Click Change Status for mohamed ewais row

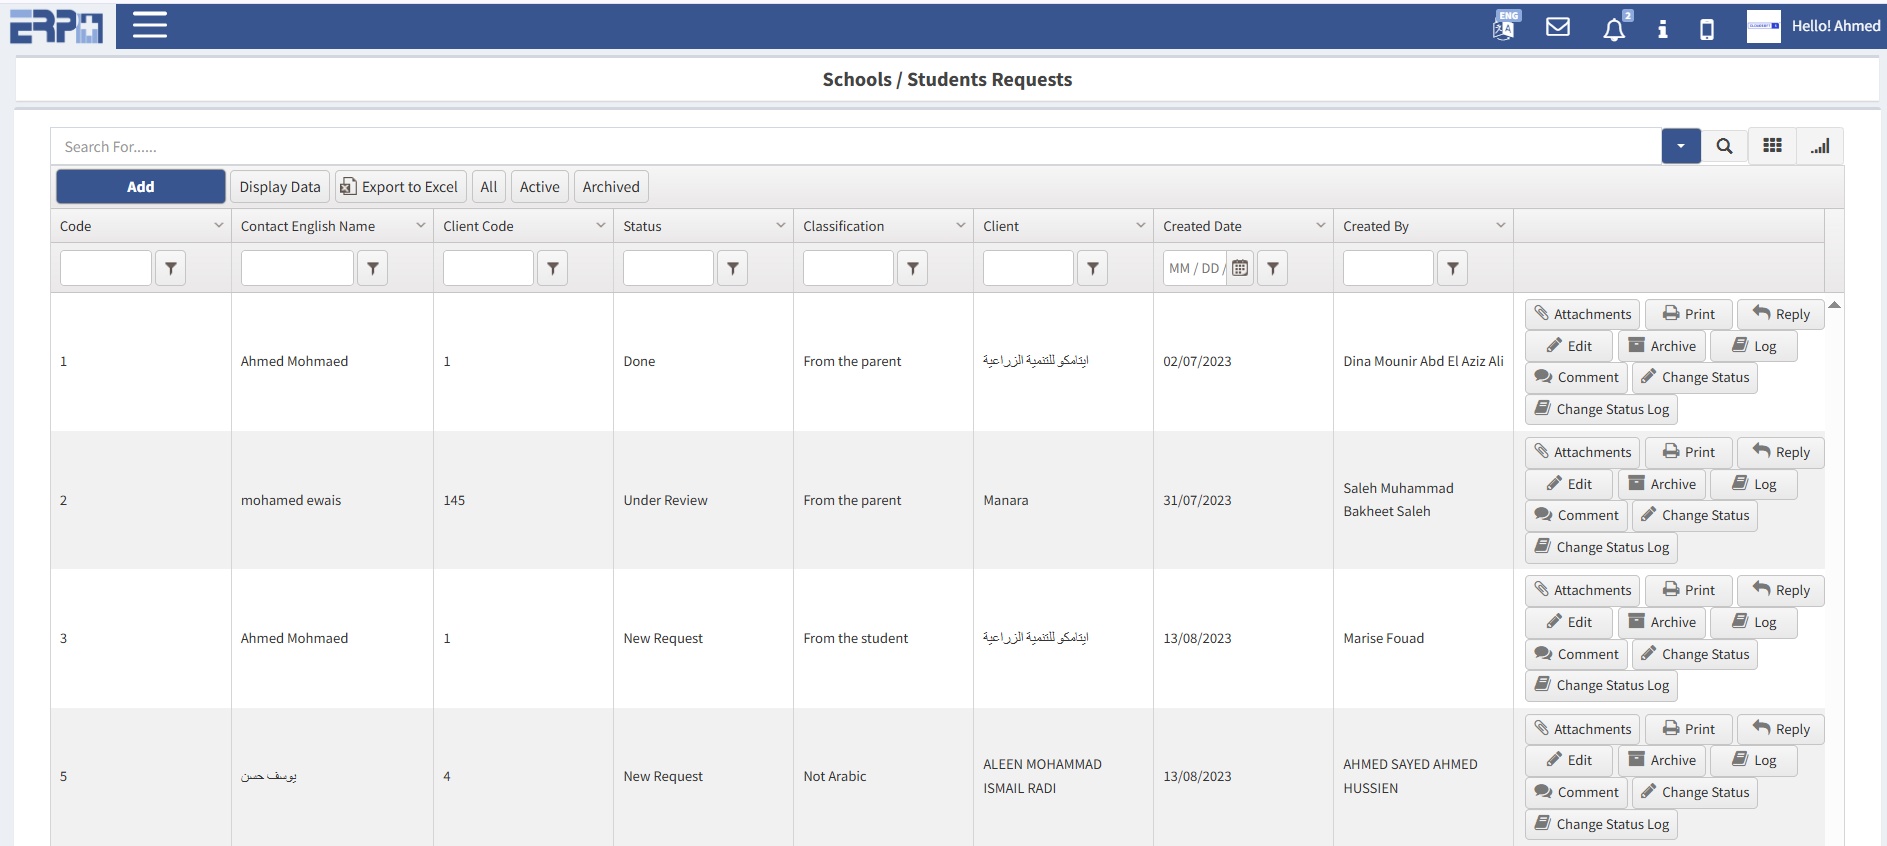[1694, 515]
